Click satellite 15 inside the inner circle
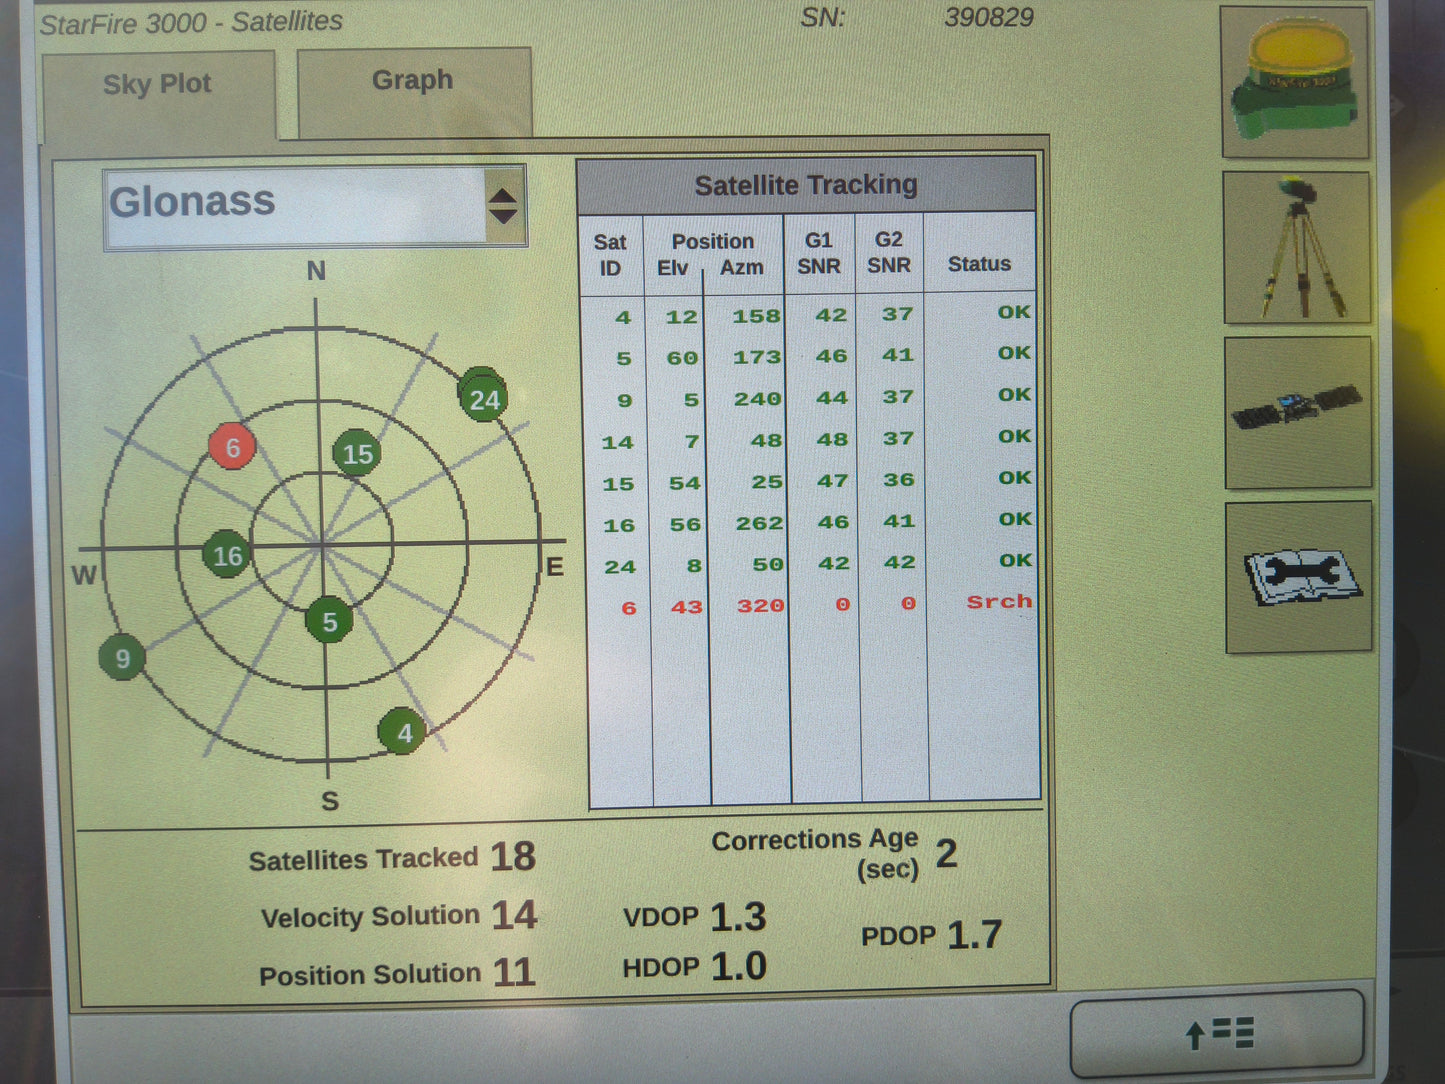 click(x=356, y=454)
